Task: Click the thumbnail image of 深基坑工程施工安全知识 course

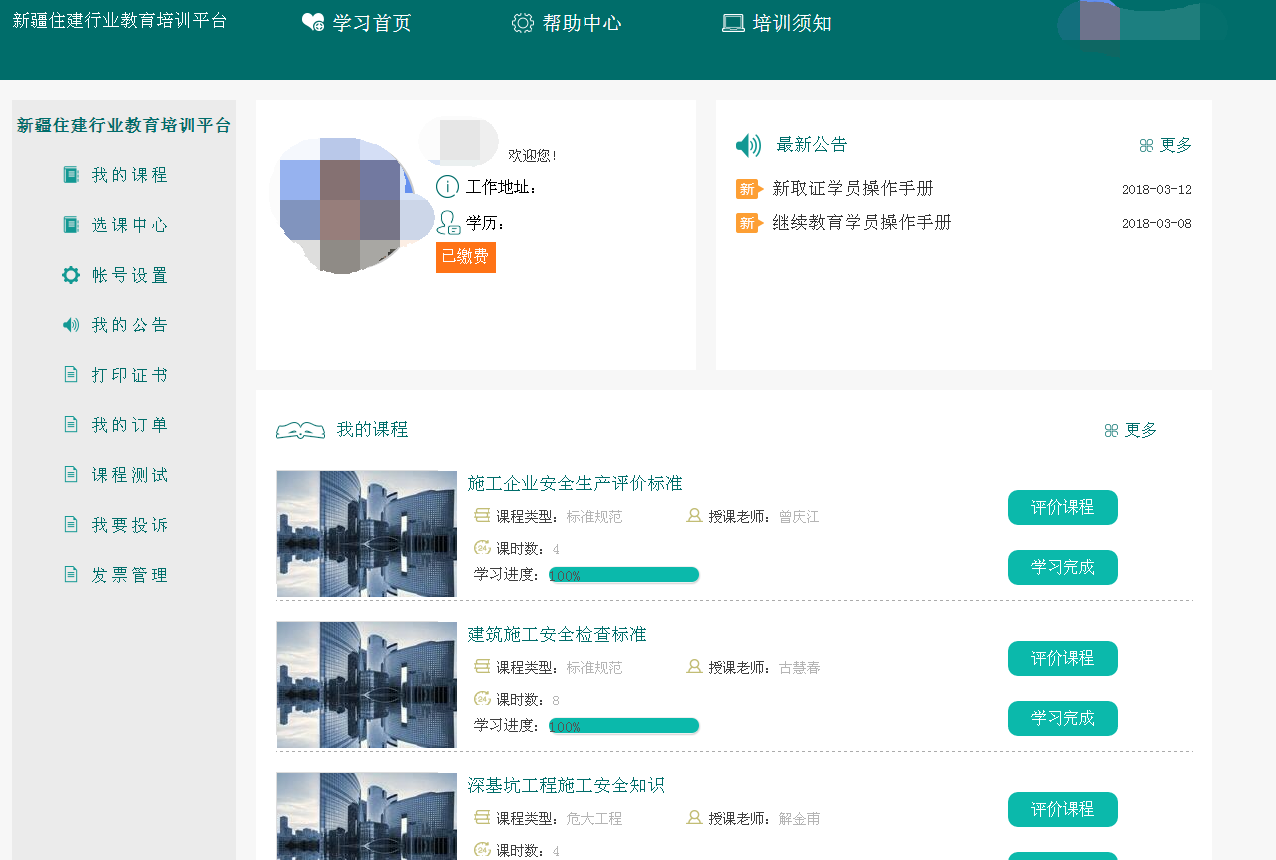Action: [x=366, y=816]
